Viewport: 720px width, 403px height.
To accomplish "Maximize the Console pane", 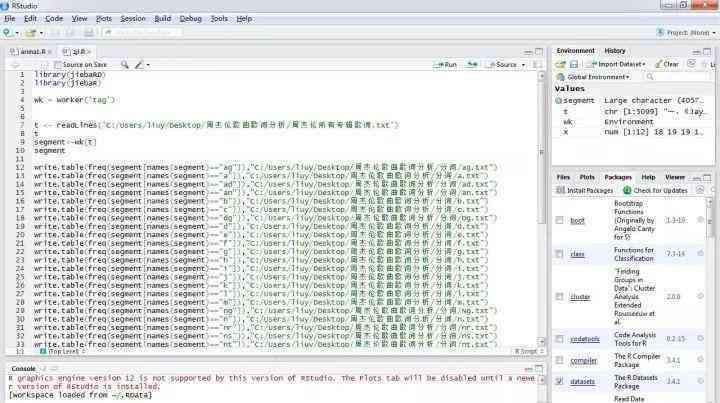I will 539,369.
